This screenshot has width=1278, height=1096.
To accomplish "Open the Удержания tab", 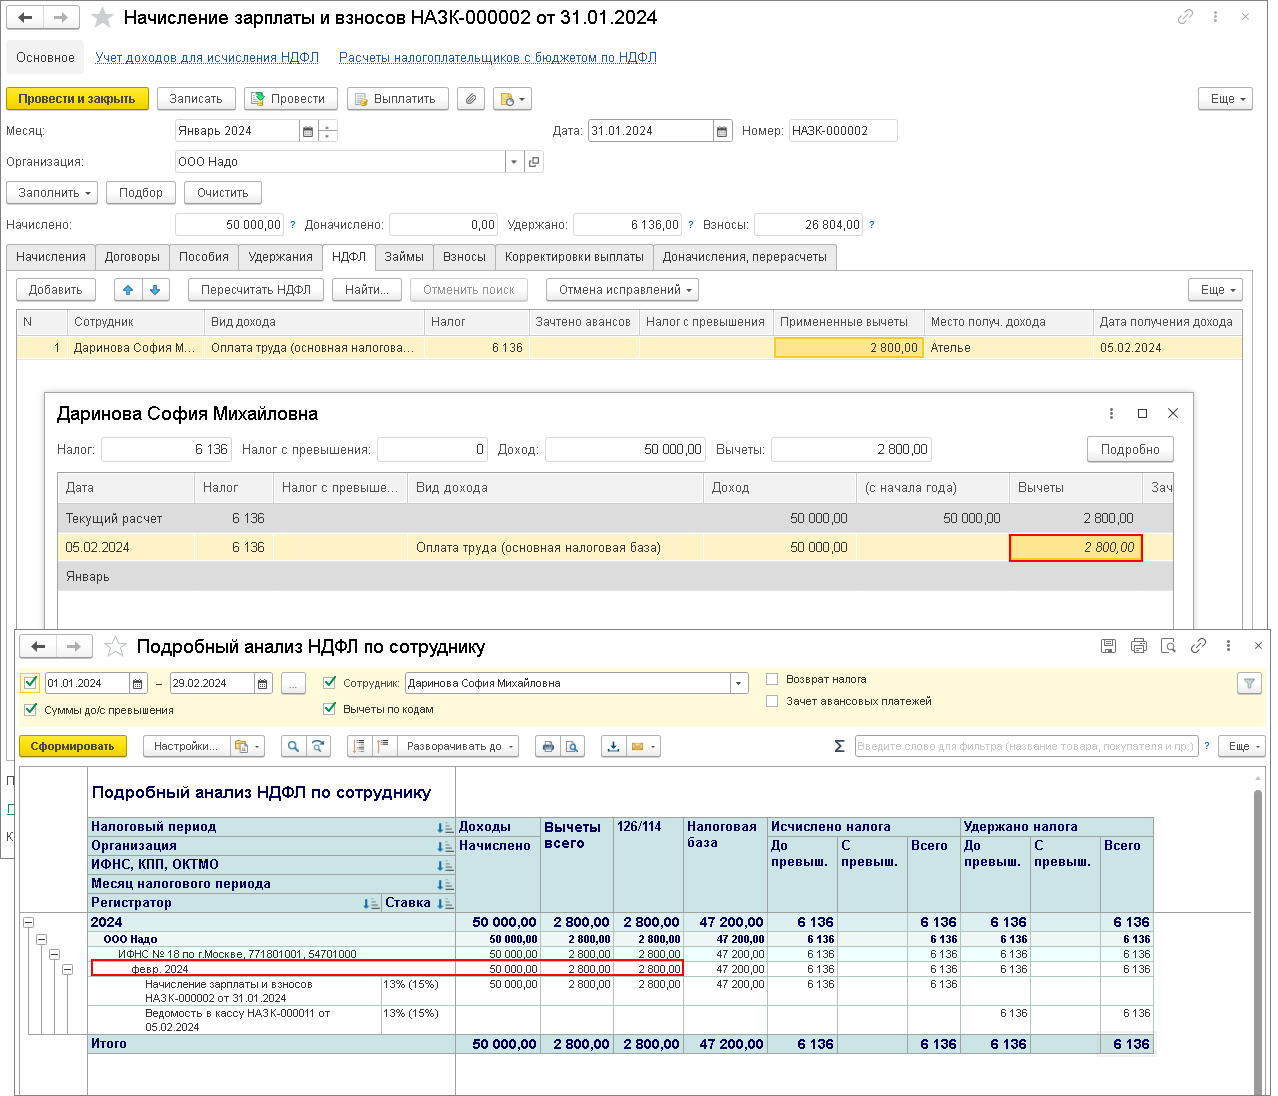I will coord(280,257).
